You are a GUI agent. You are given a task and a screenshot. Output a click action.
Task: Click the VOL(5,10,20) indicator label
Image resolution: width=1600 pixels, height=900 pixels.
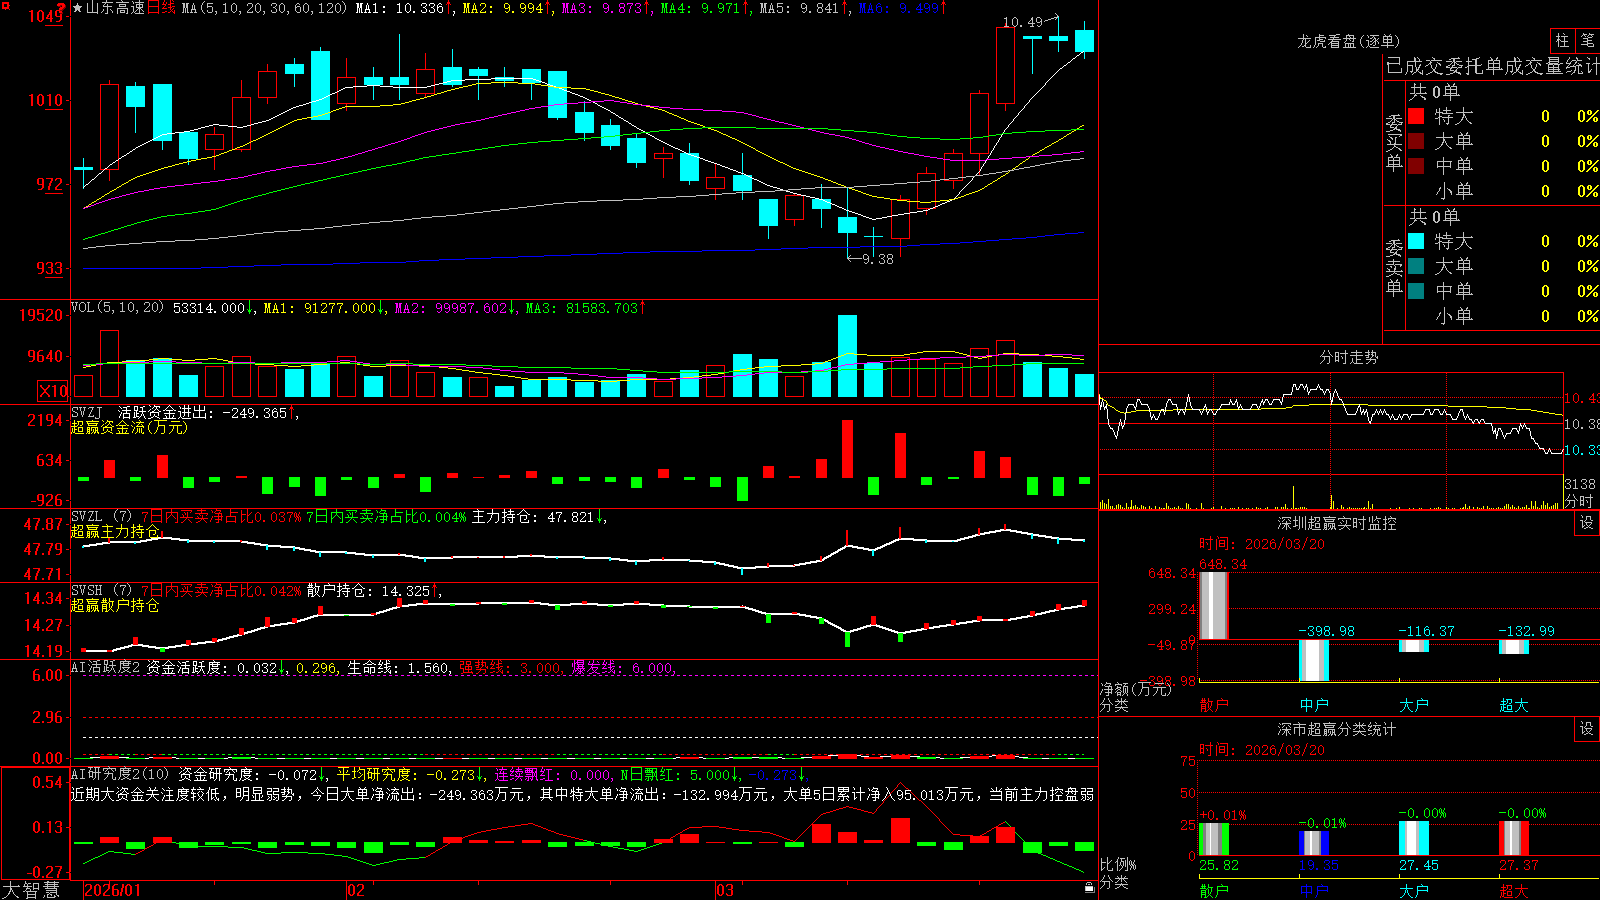tap(117, 308)
